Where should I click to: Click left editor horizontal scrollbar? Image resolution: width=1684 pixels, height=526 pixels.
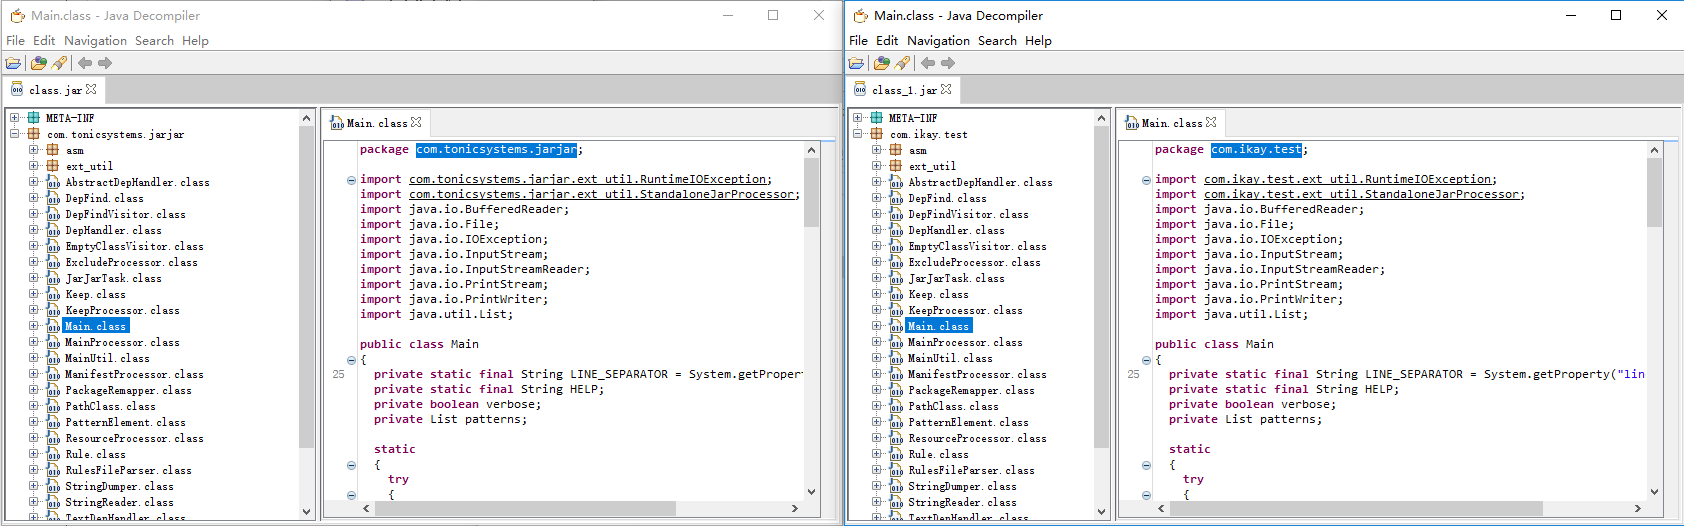(x=526, y=508)
